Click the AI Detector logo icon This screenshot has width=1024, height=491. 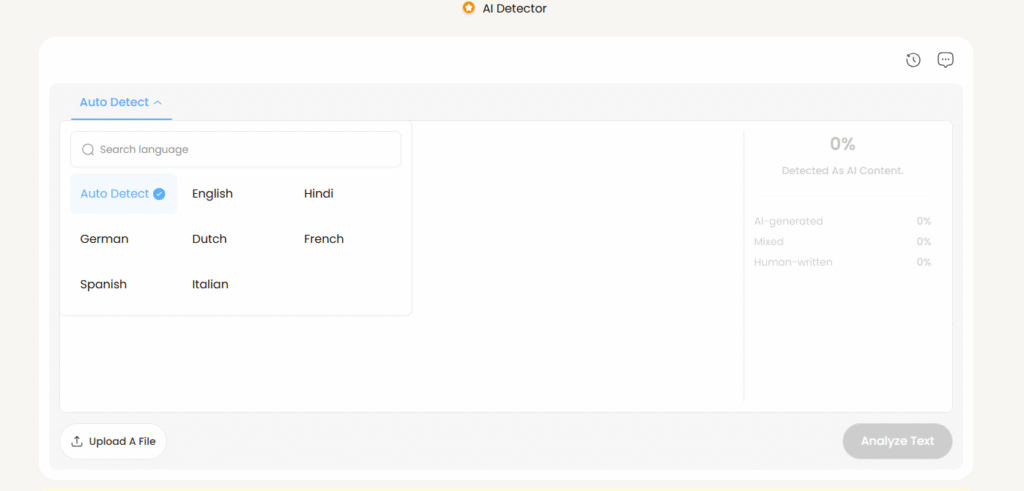click(468, 8)
